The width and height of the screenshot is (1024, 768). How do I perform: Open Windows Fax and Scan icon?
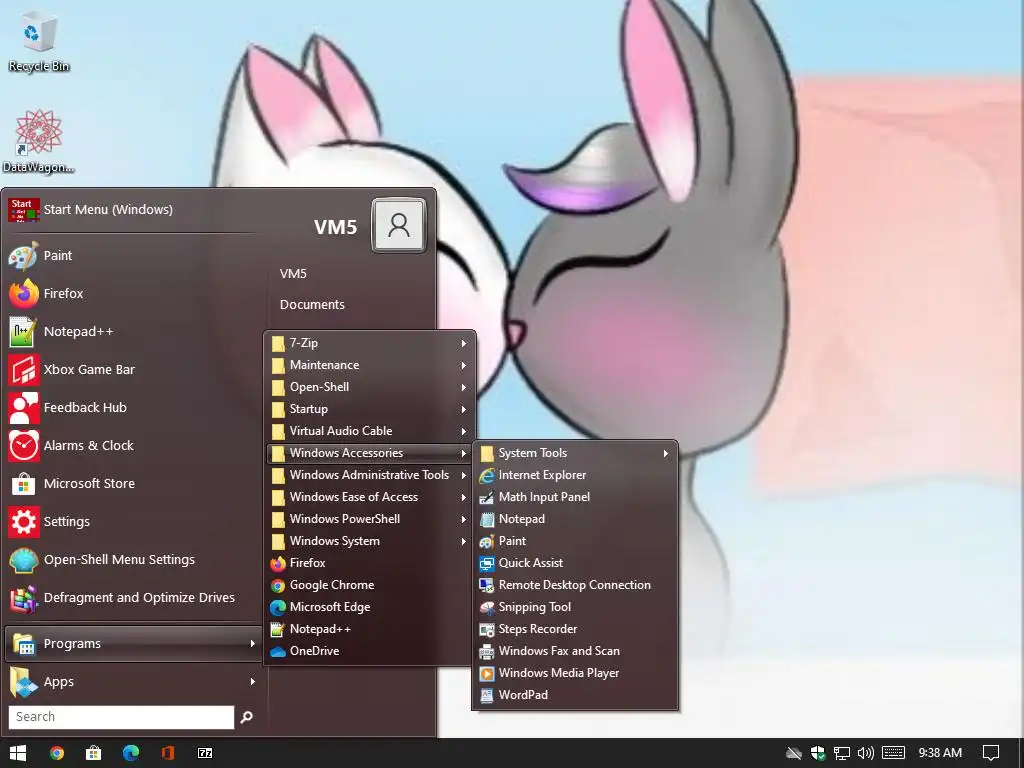(x=487, y=651)
